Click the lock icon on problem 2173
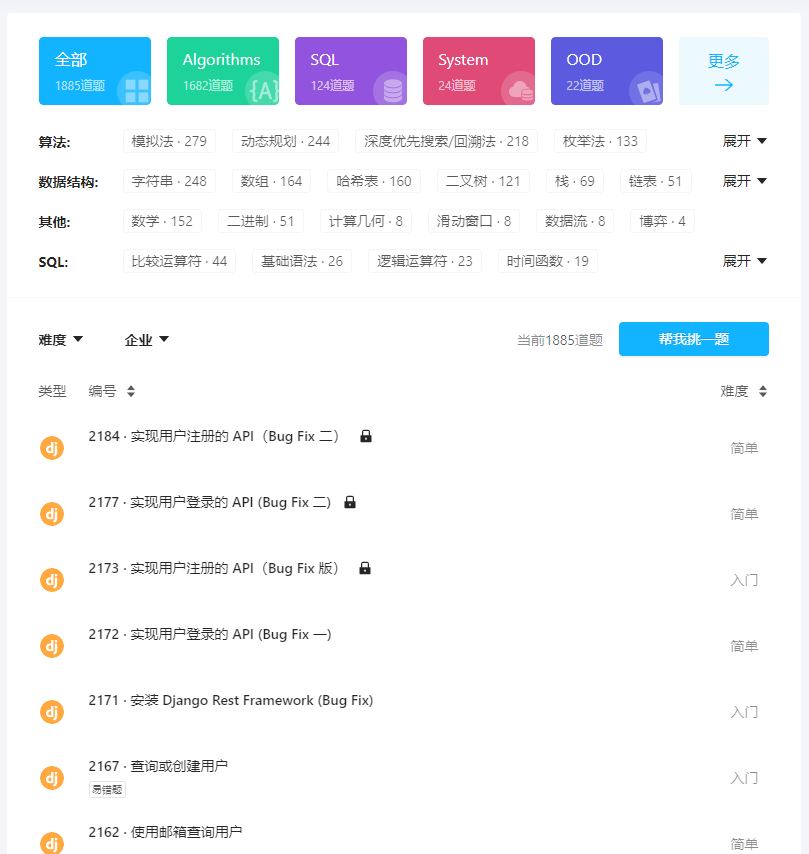The image size is (809, 854). pyautogui.click(x=364, y=567)
